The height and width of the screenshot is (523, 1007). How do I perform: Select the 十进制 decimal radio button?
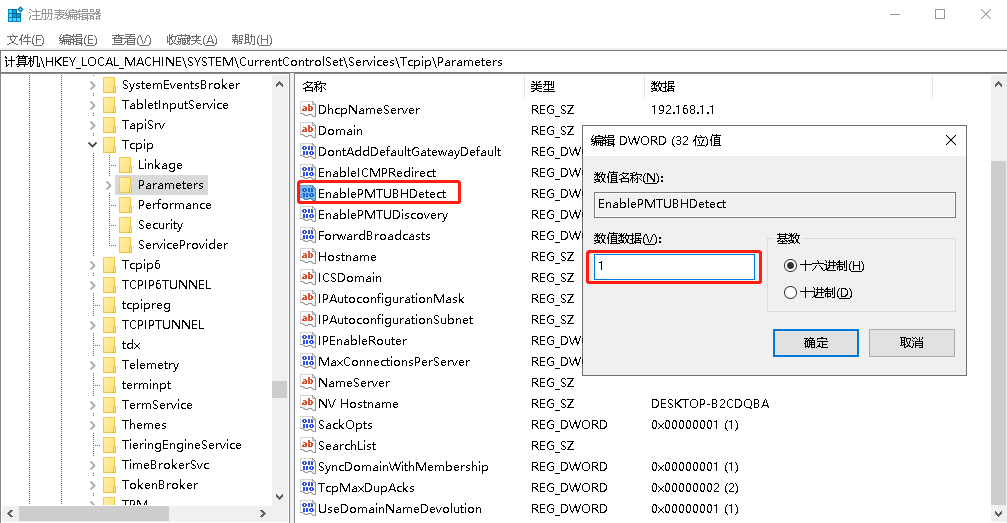point(791,293)
